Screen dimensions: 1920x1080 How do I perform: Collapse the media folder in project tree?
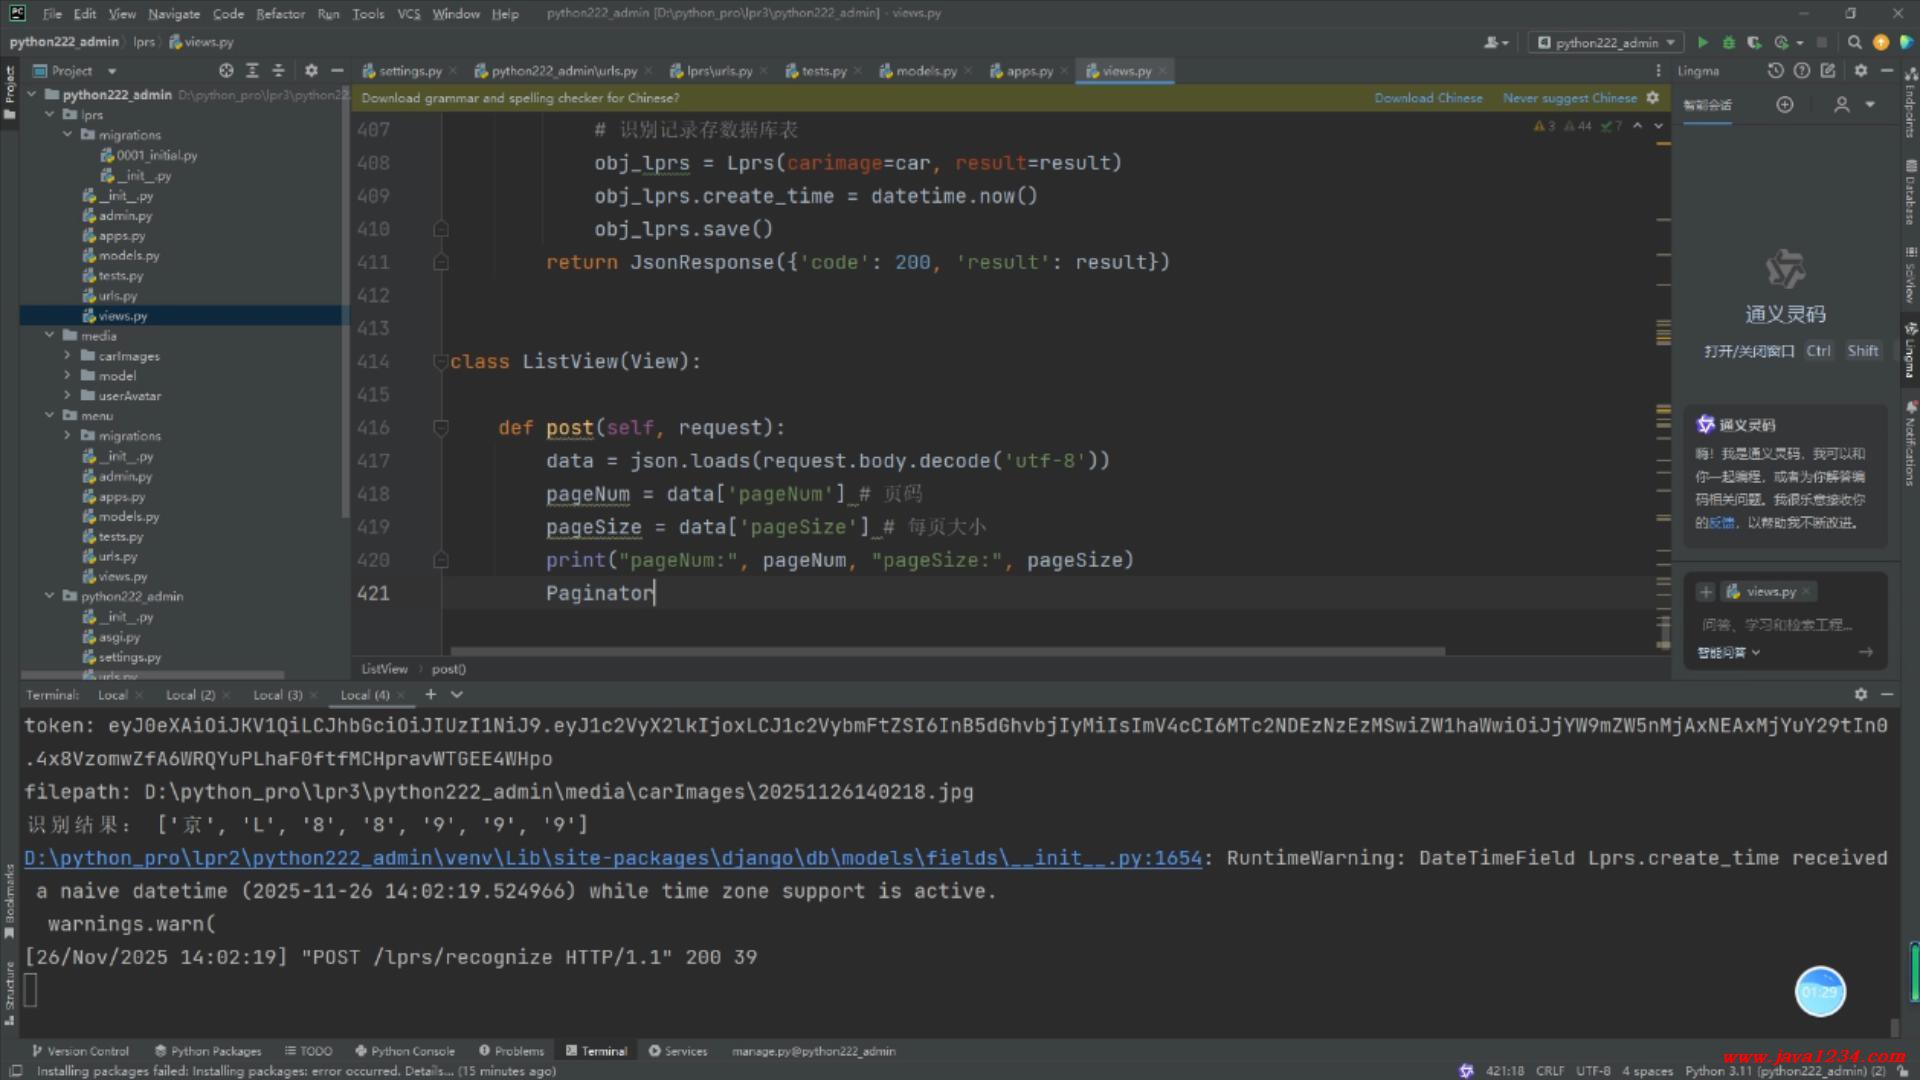pos(49,336)
